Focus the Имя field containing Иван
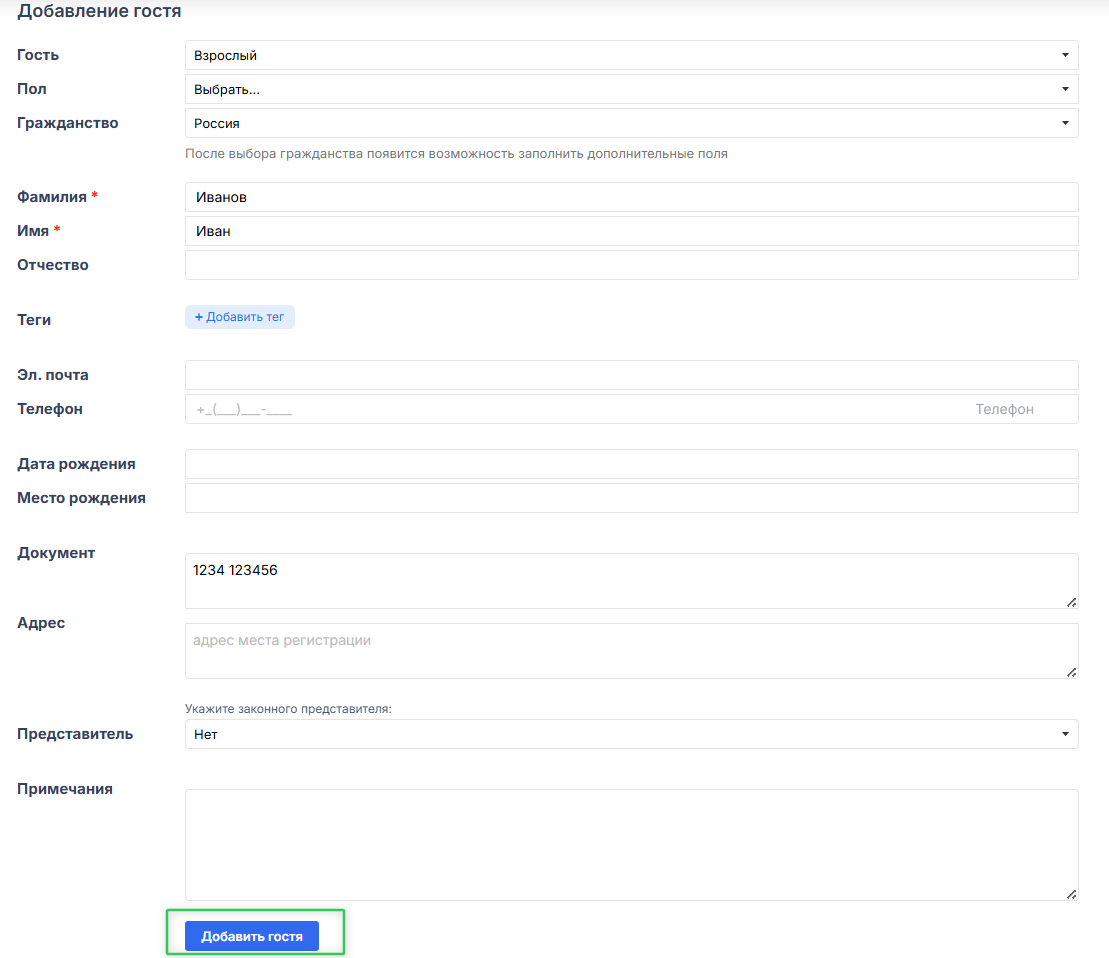 [x=631, y=231]
